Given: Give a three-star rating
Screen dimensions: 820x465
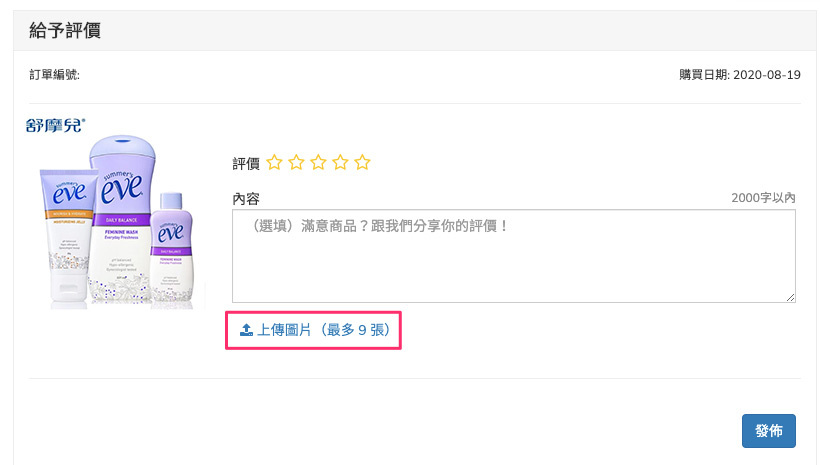Looking at the screenshot, I should (318, 162).
